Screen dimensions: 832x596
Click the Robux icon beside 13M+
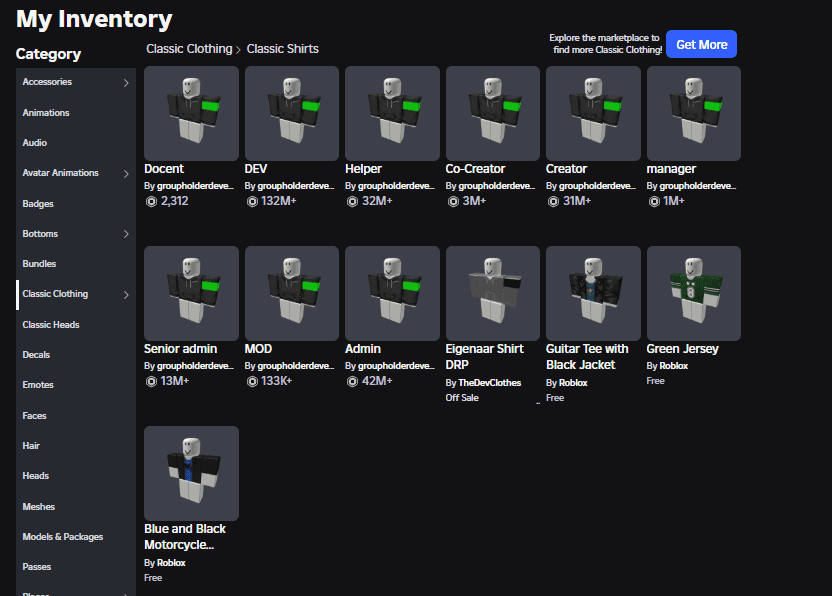pos(151,381)
